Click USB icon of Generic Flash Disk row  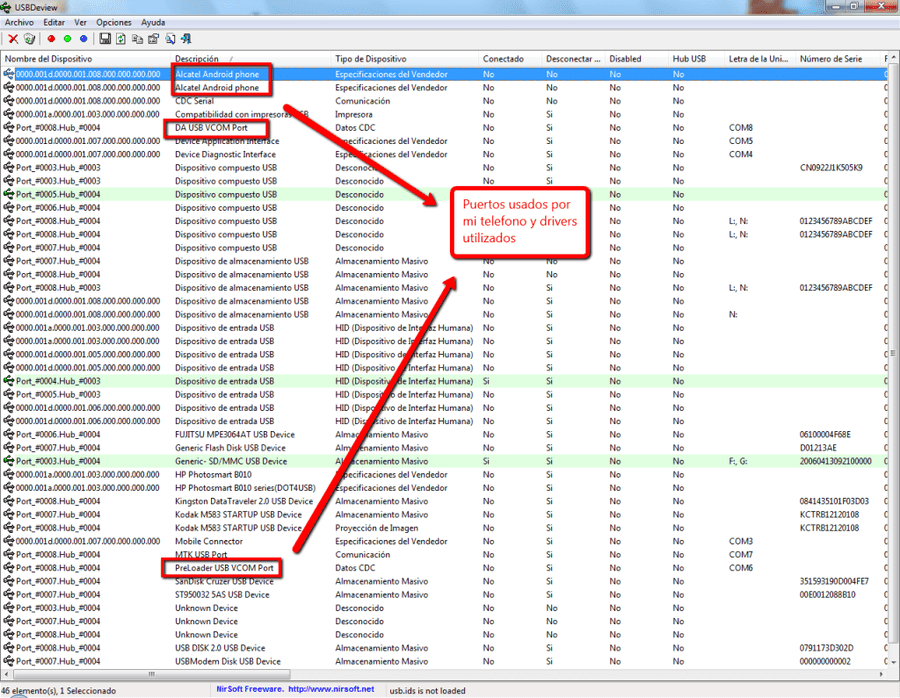point(9,448)
